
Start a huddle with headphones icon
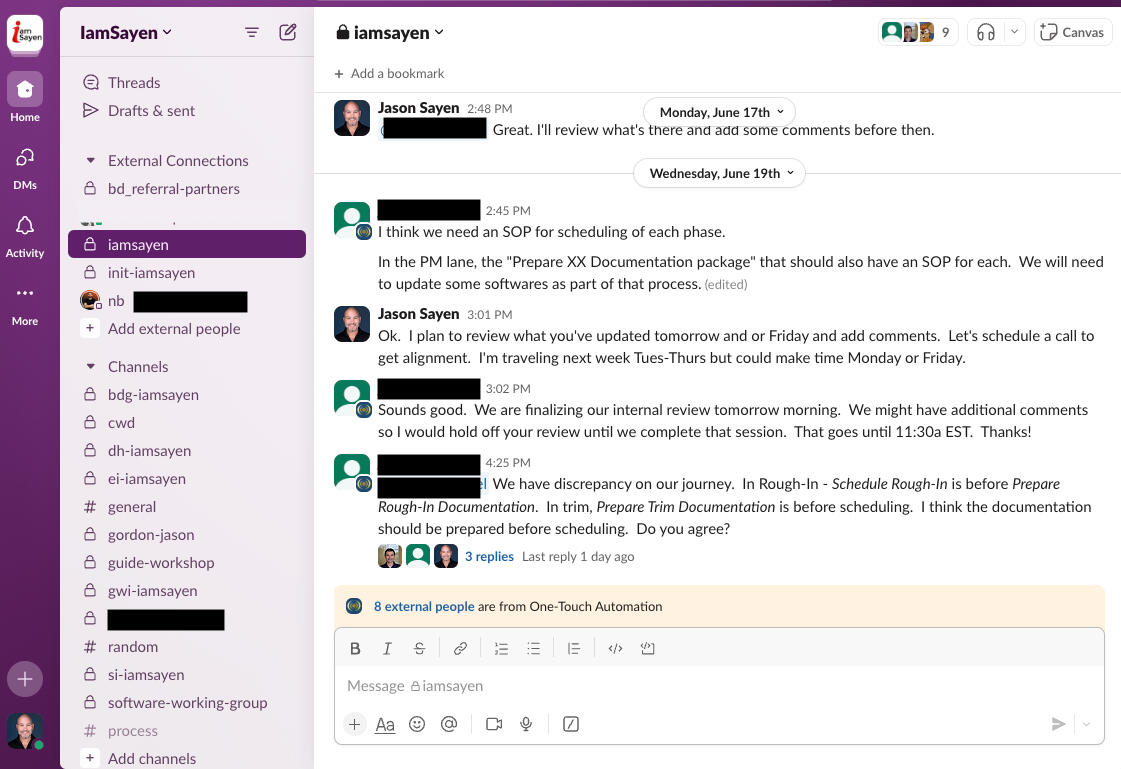click(986, 32)
